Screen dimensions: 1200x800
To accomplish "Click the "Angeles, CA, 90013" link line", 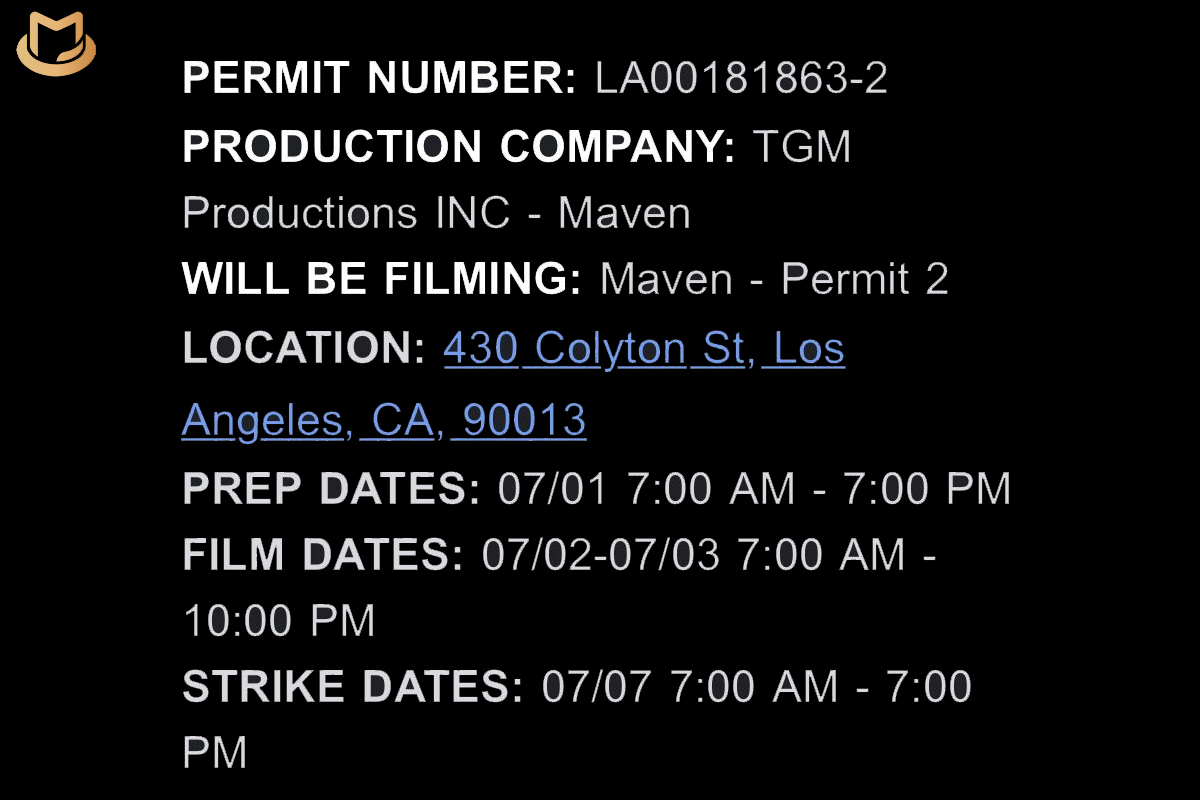I will pos(384,420).
